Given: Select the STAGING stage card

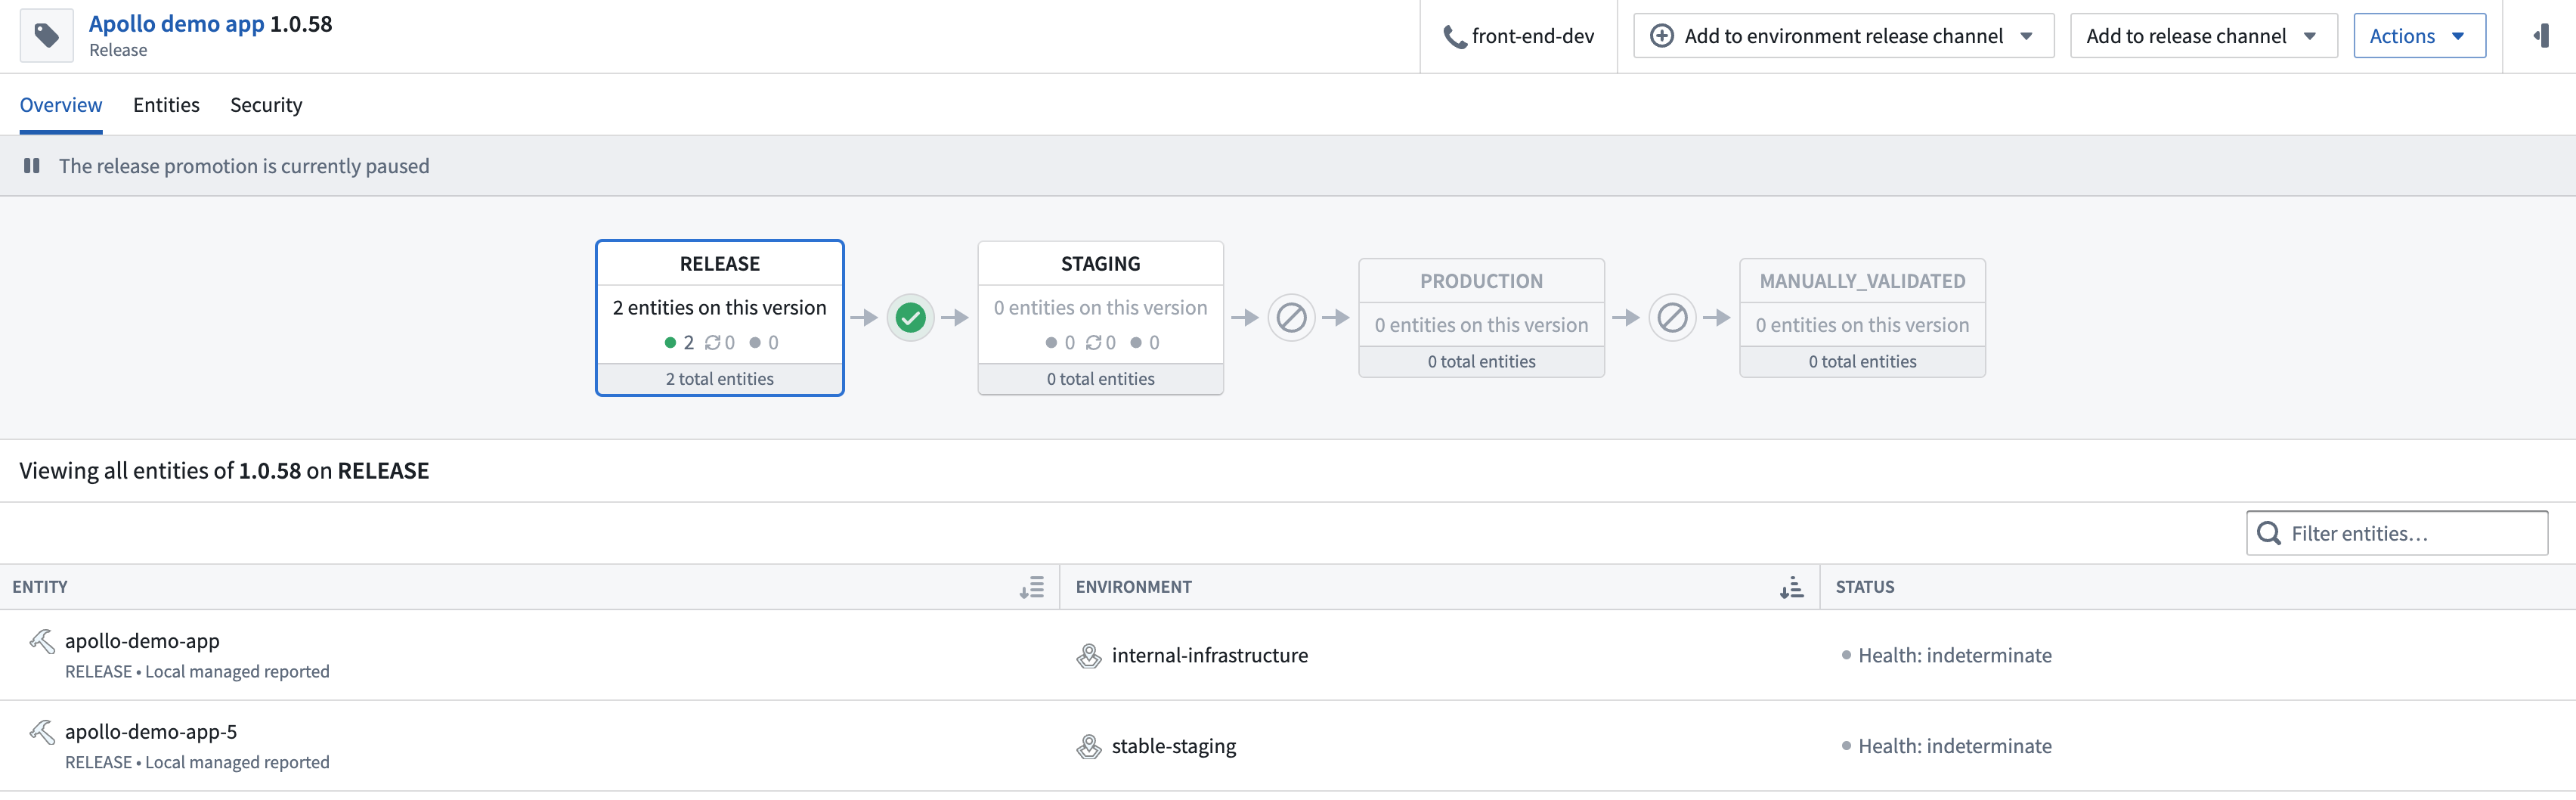Looking at the screenshot, I should click(1100, 318).
